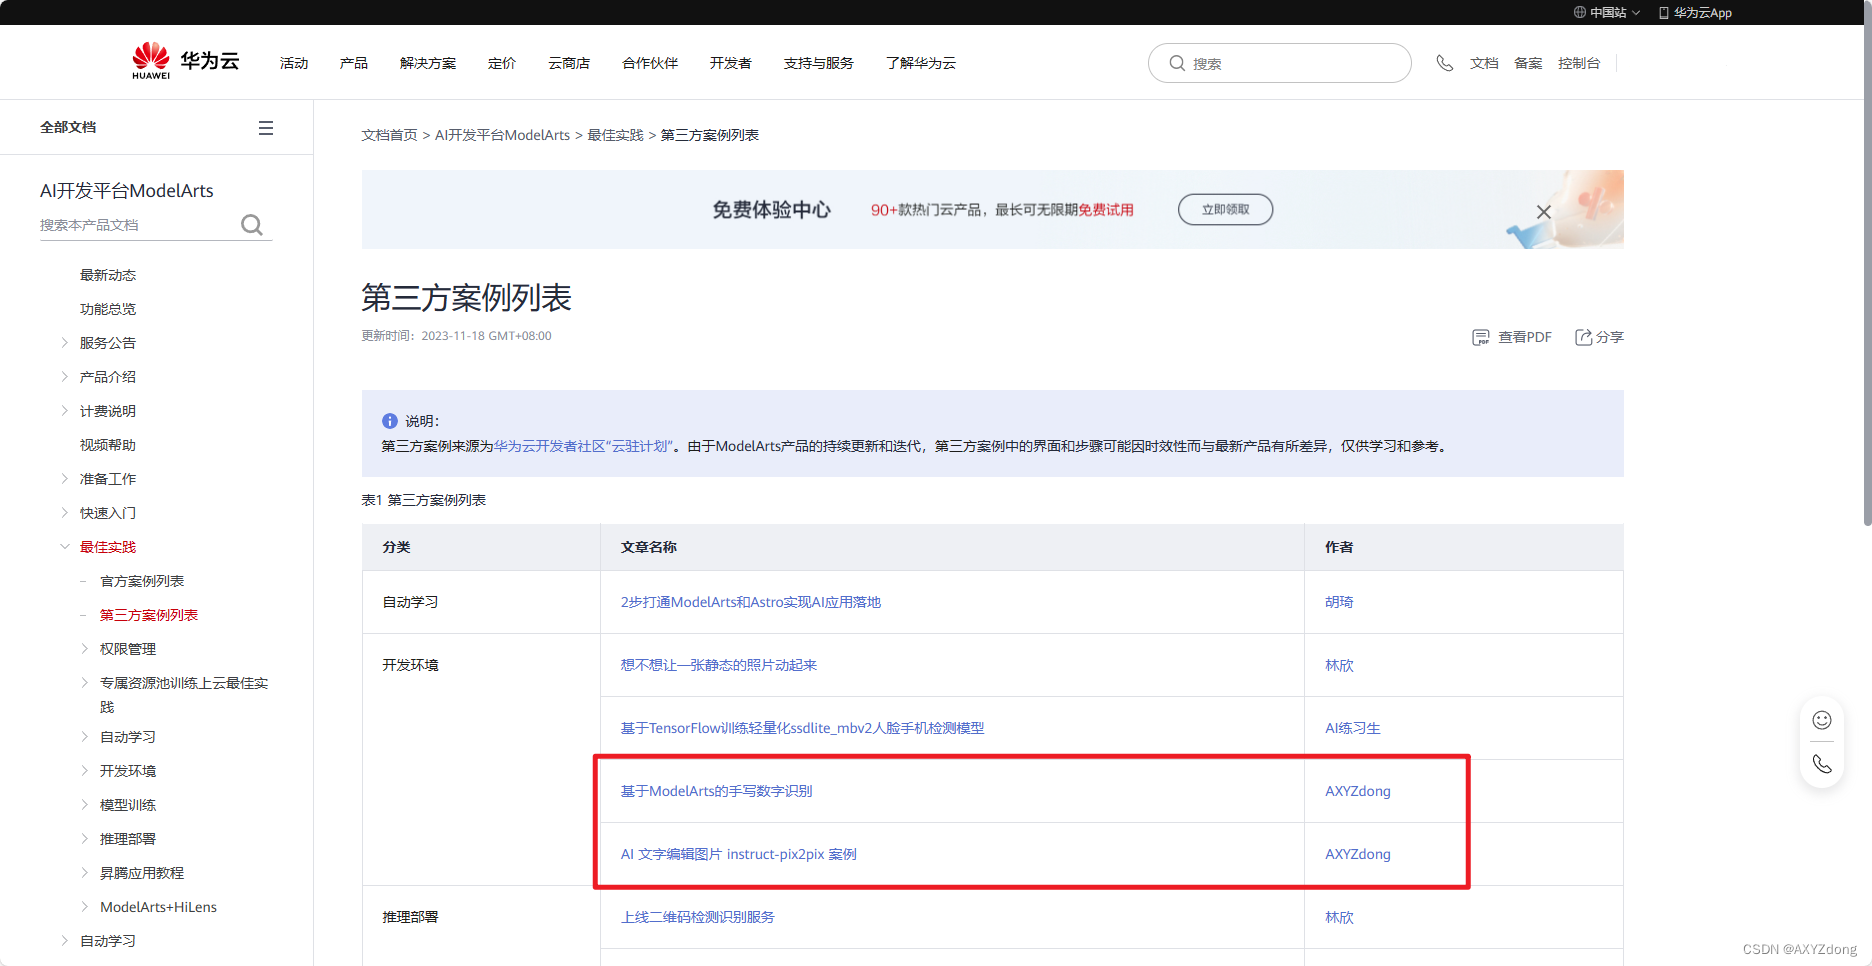The width and height of the screenshot is (1872, 966).
Task: Open 了解华为云 menu
Action: tap(921, 63)
